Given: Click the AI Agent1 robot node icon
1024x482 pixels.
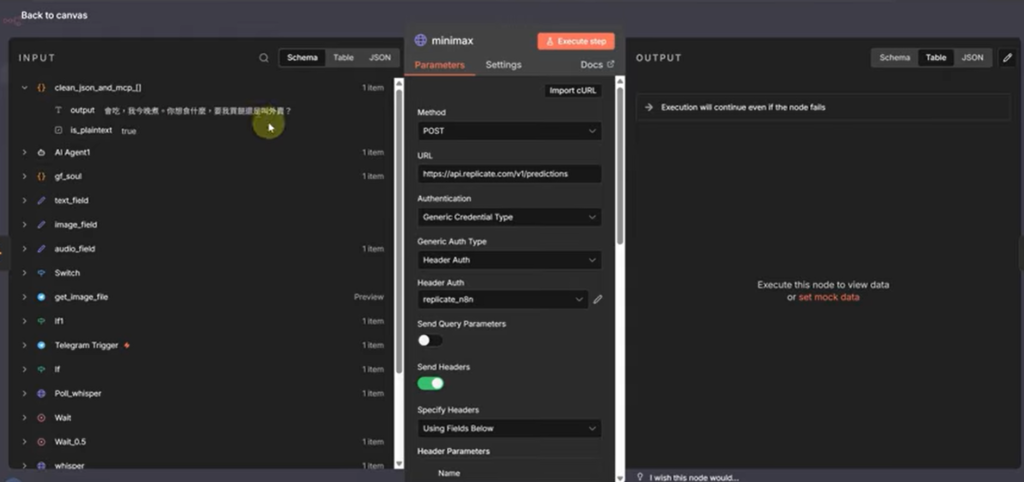Looking at the screenshot, I should [41, 152].
